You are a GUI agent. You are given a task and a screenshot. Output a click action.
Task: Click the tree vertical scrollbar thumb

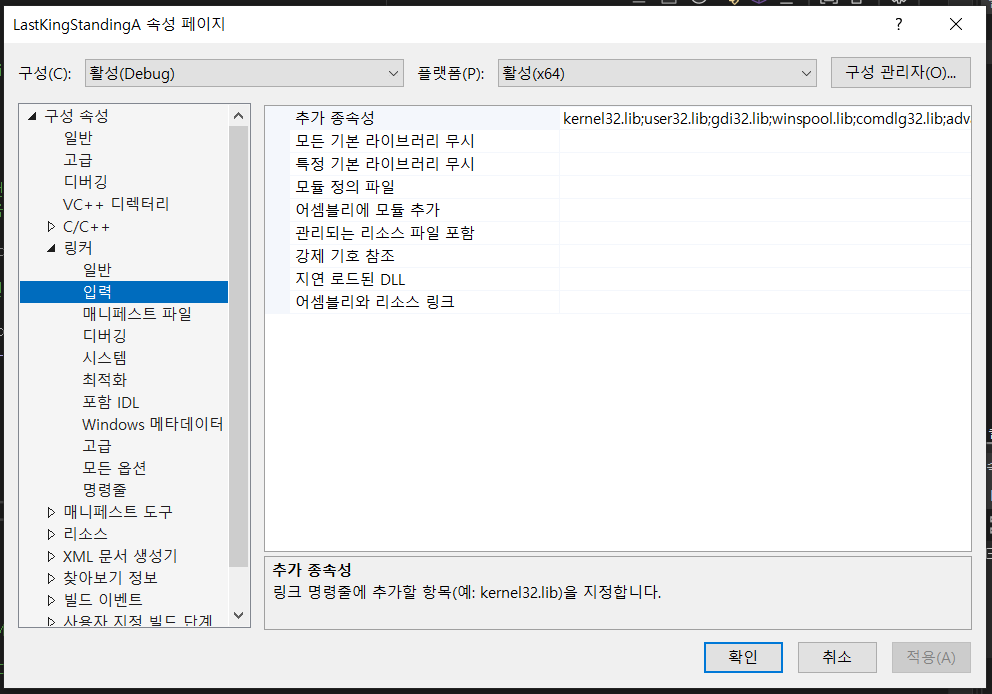tap(239, 346)
